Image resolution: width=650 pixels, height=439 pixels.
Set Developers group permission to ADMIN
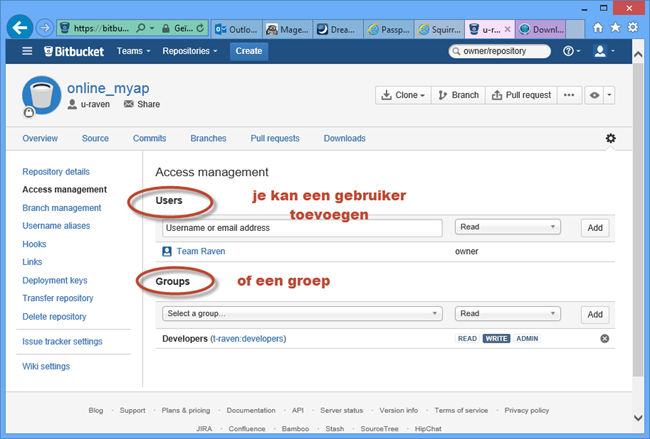coord(527,339)
